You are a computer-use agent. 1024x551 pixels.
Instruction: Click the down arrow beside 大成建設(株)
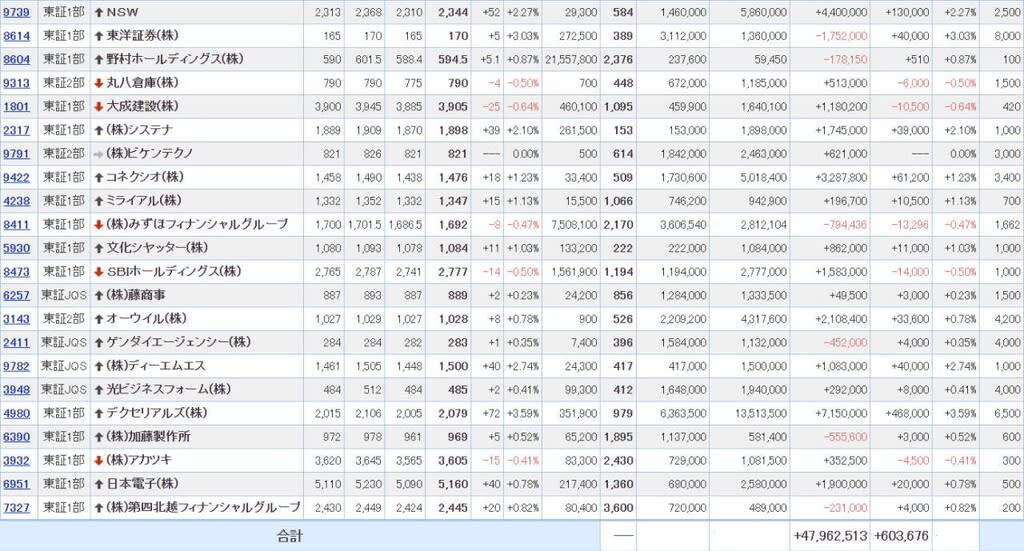tap(99, 106)
